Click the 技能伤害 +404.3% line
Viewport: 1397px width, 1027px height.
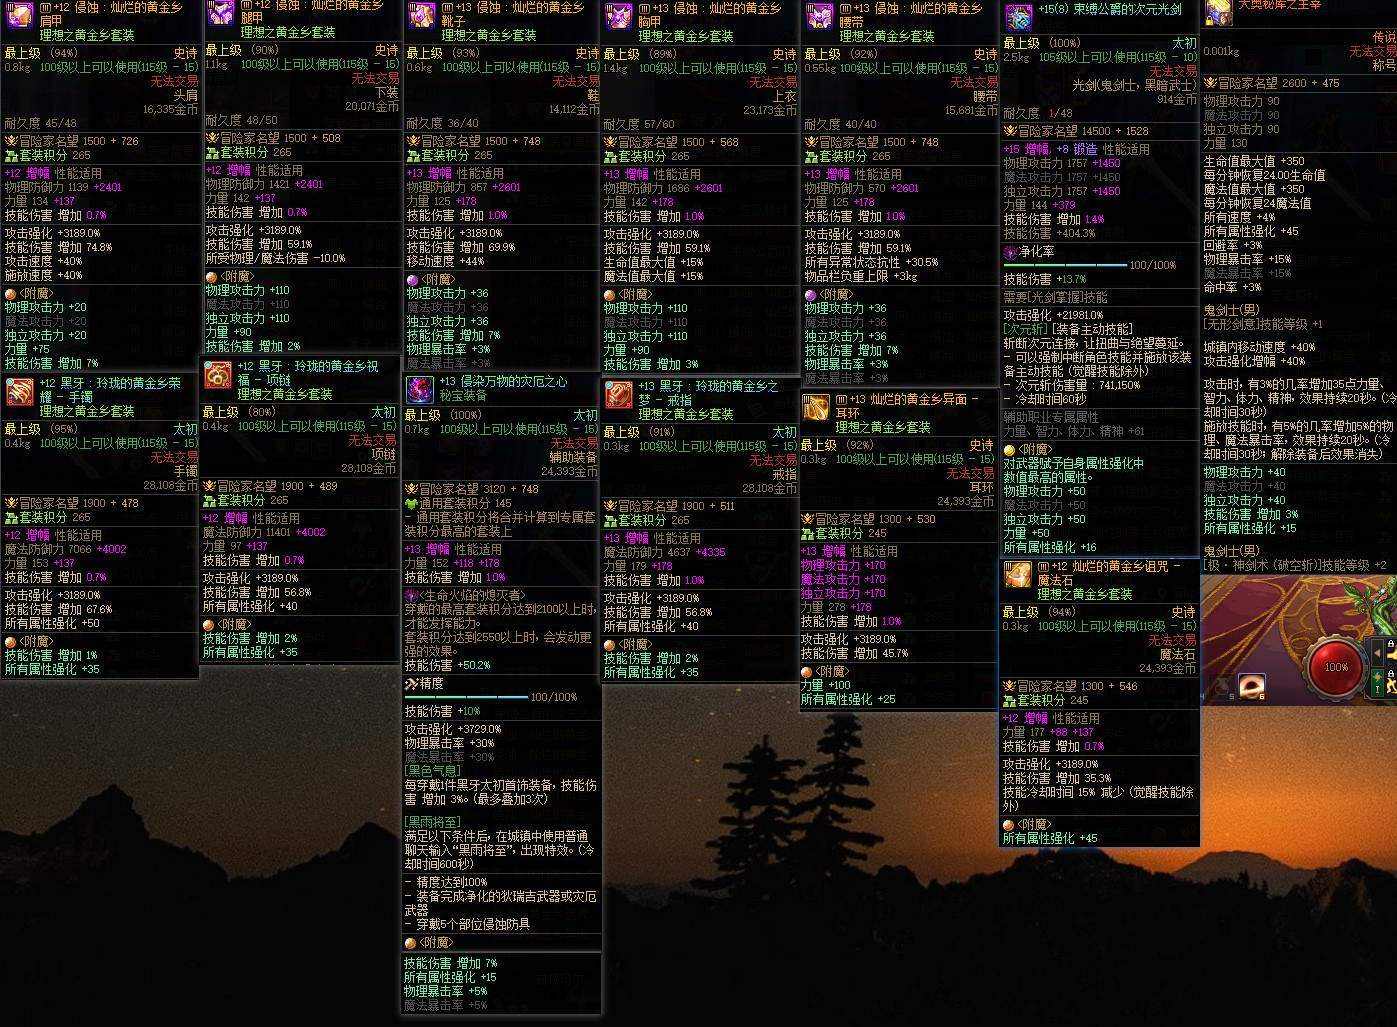[1049, 233]
